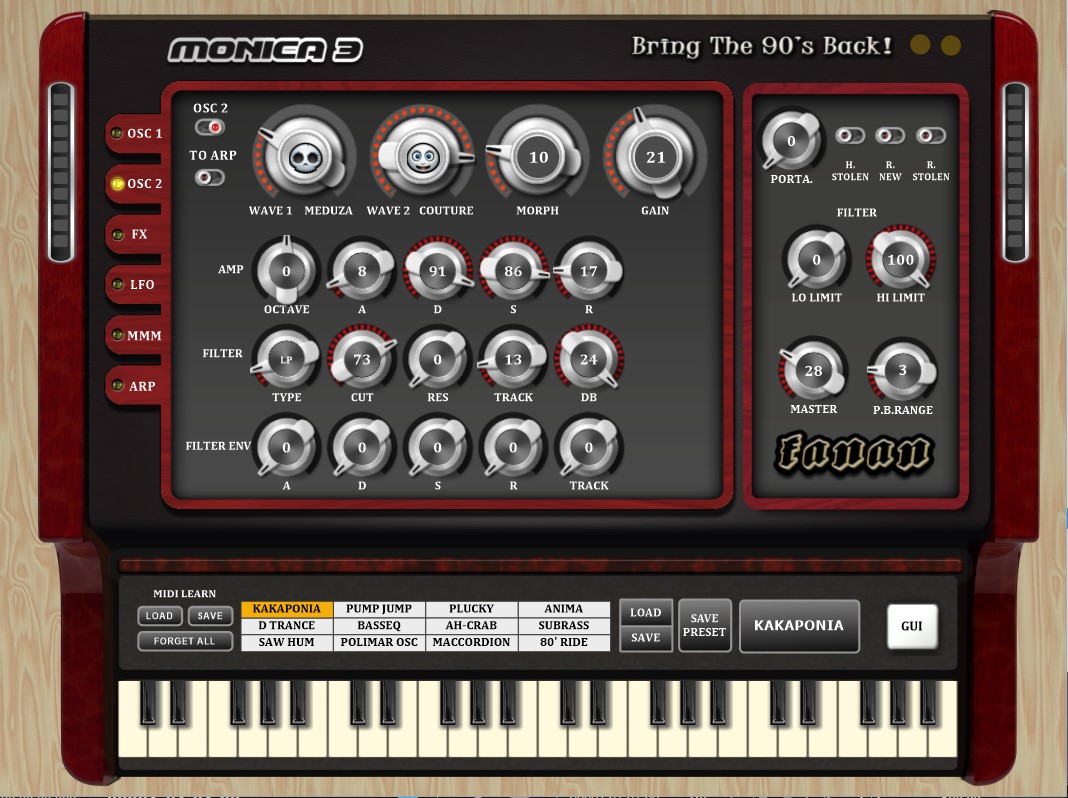Viewport: 1068px width, 798px height.
Task: Click the Wave 2 smiley face knob
Action: [420, 157]
